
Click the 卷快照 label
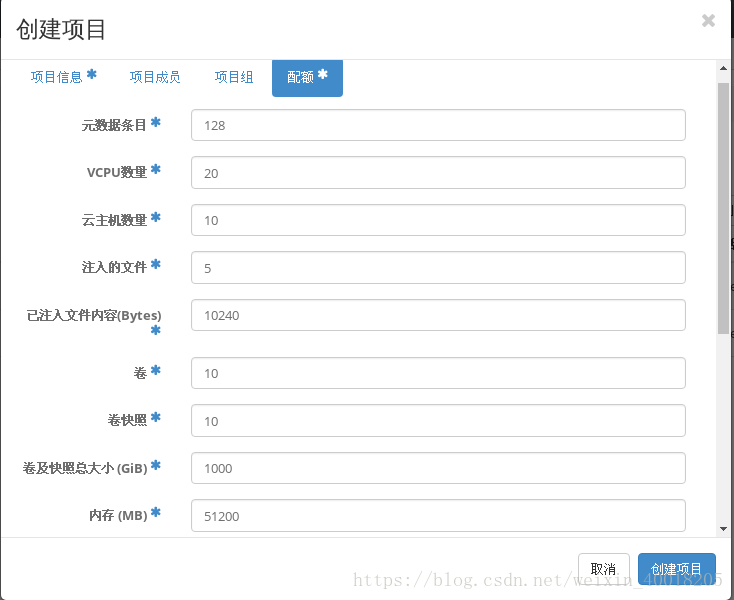pyautogui.click(x=127, y=420)
